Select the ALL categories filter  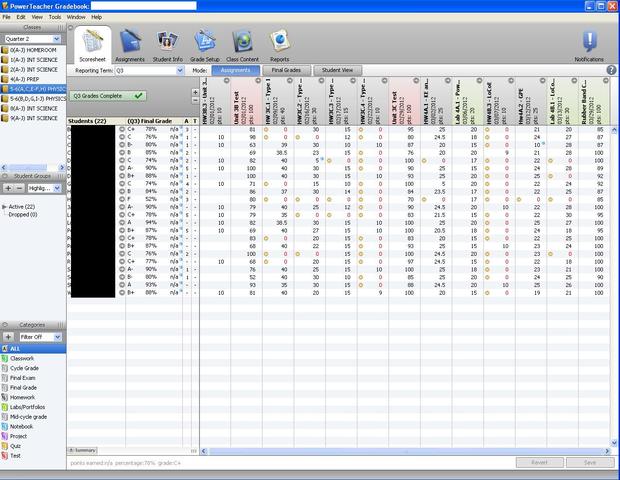(33, 349)
